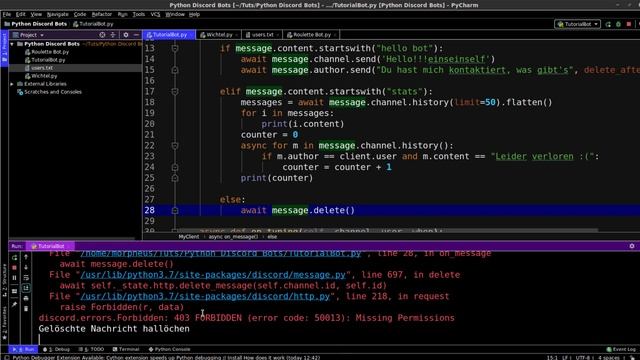Viewport: 640px width, 360px height.
Task: Open the Event Log
Action: [x=621, y=349]
